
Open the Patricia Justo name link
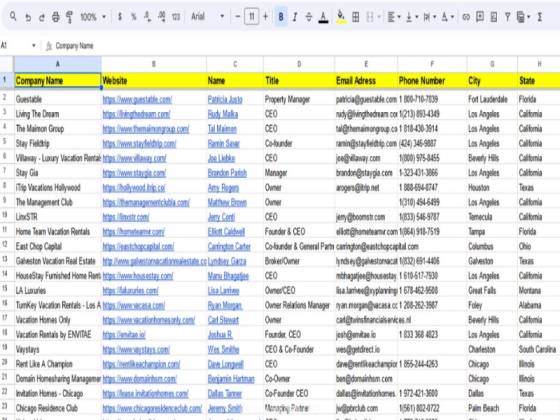[x=225, y=100]
